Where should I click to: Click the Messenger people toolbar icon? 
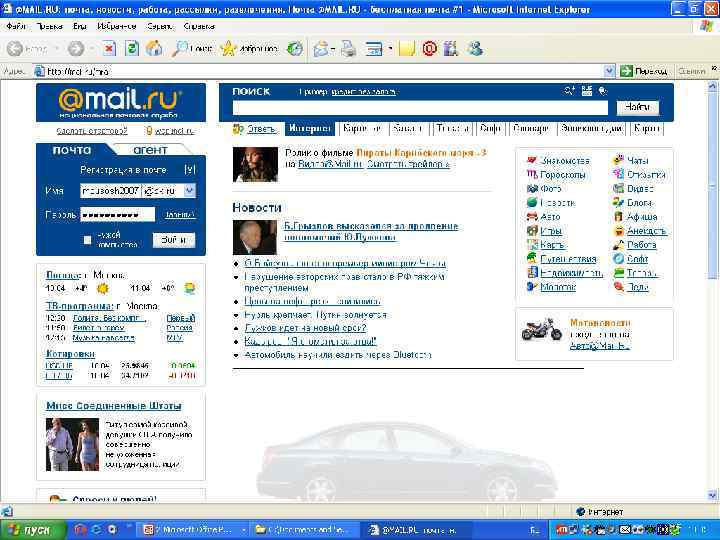[475, 48]
